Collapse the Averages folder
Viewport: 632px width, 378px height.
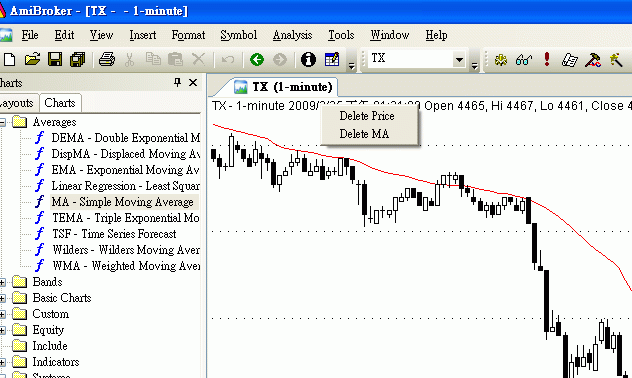2,122
